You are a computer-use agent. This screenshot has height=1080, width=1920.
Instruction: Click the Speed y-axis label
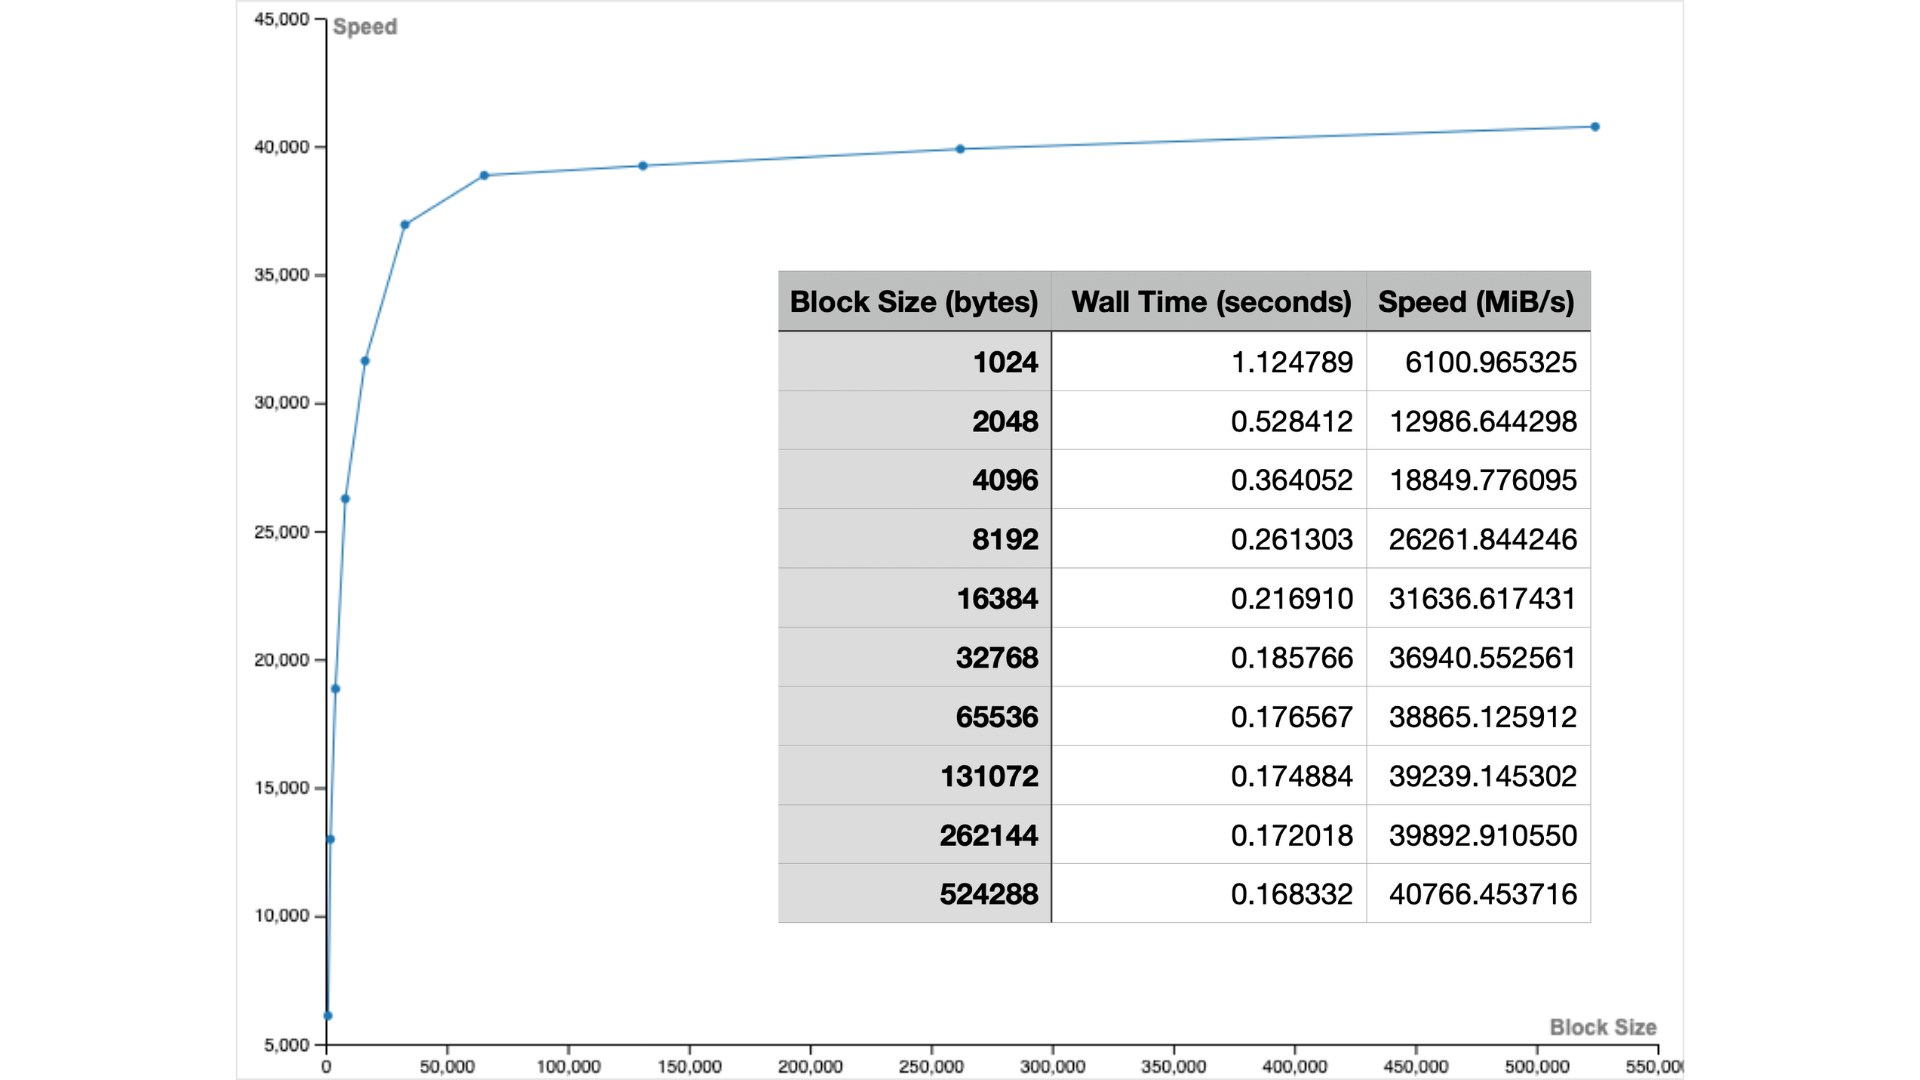click(365, 27)
